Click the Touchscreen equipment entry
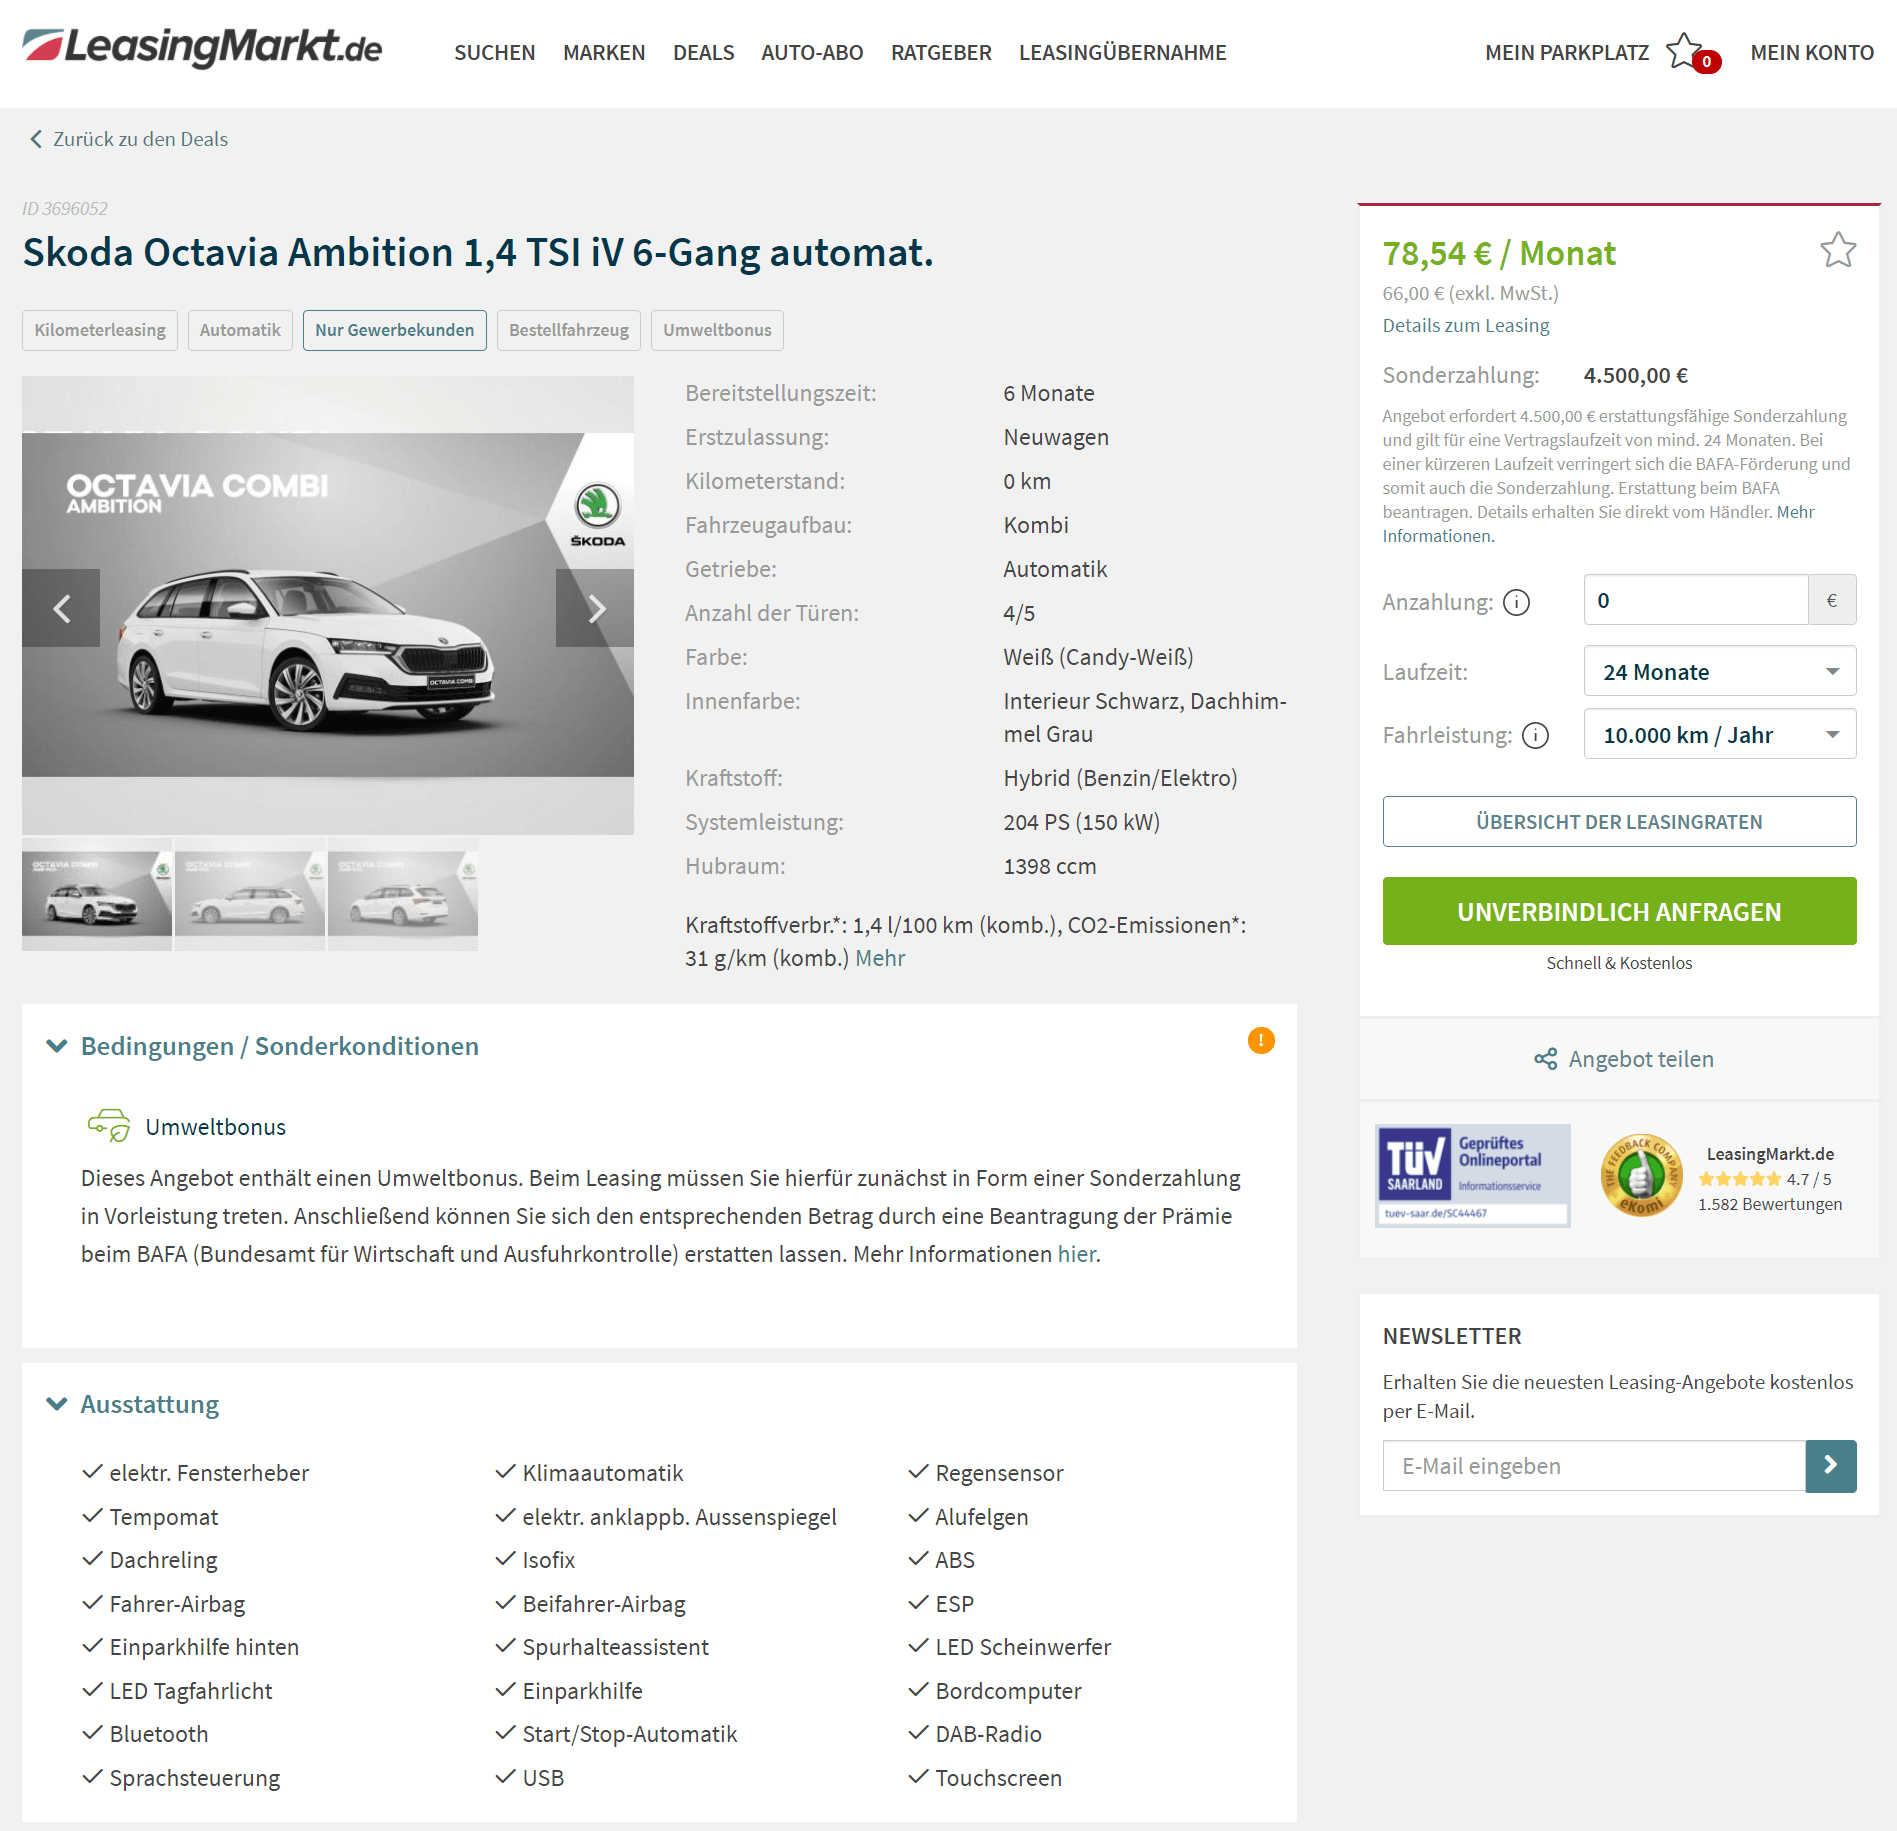The image size is (1897, 1831). point(998,1778)
